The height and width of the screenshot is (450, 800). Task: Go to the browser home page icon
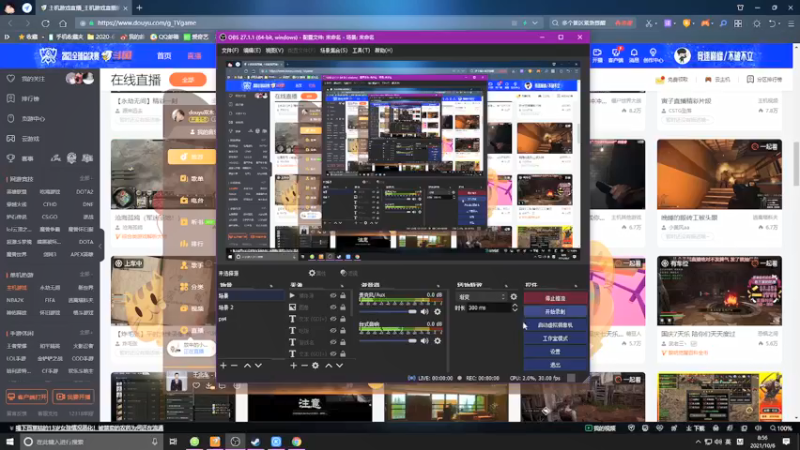63,23
